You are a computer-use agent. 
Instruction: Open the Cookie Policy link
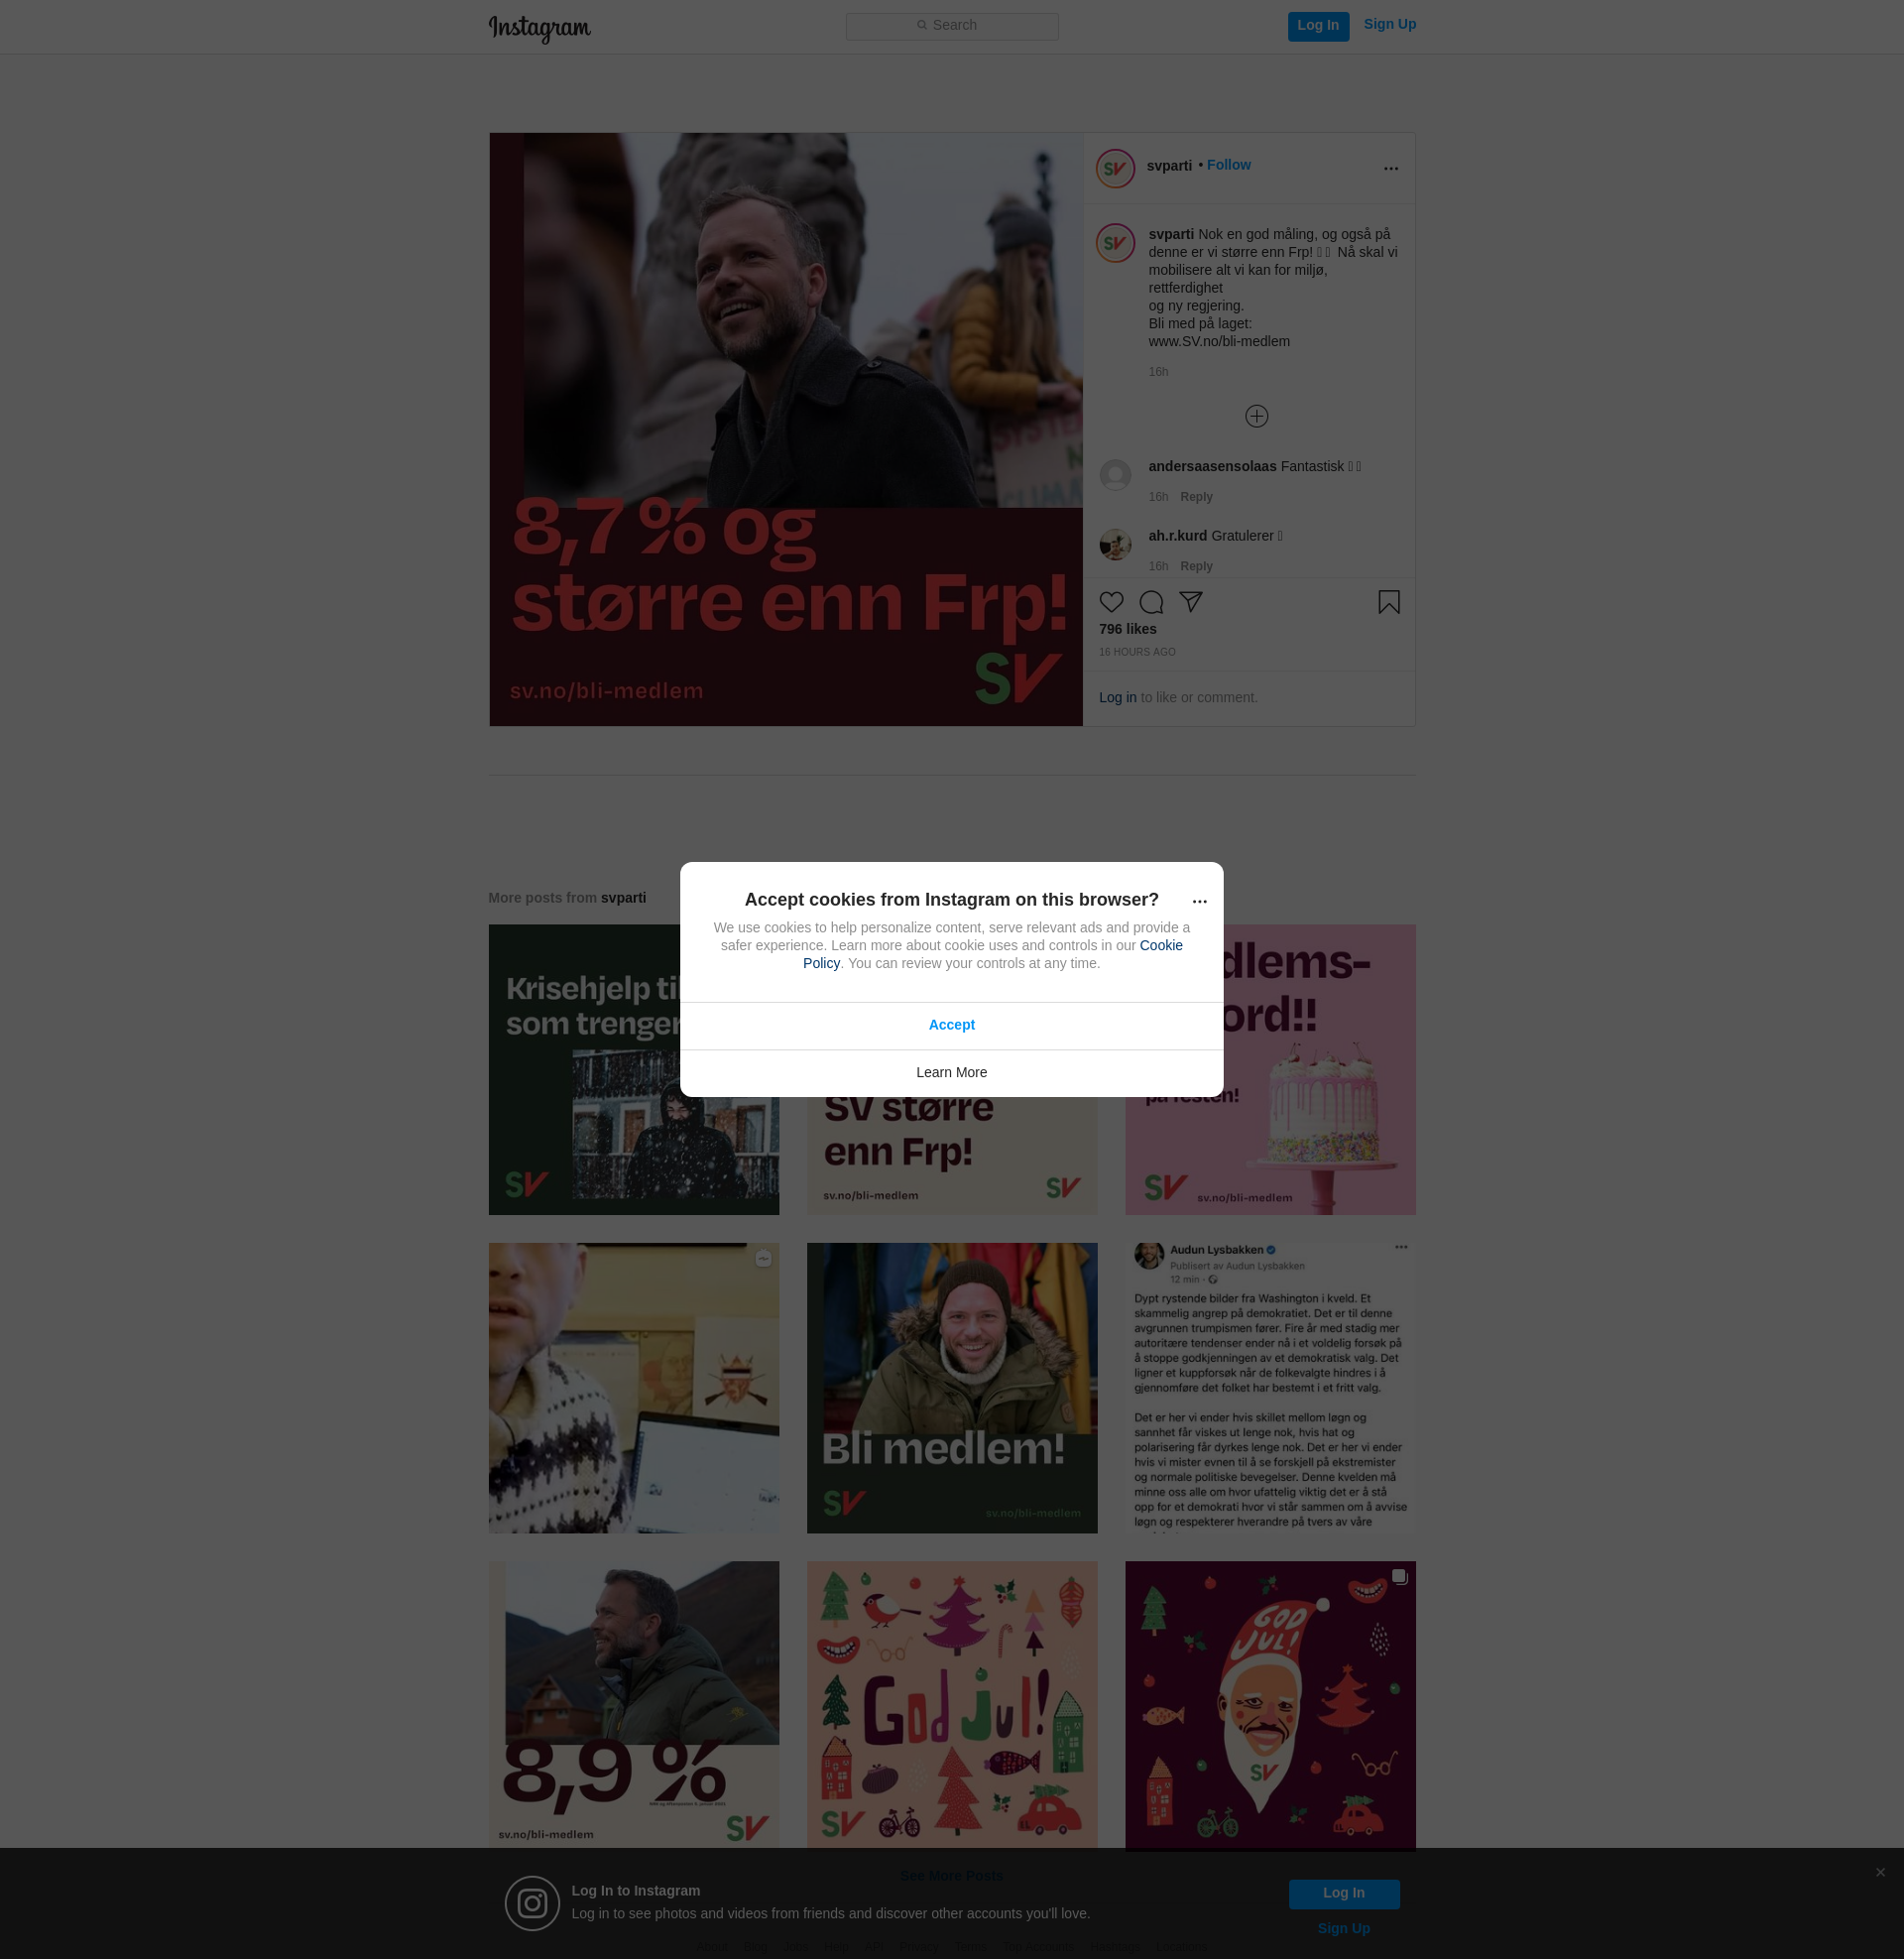(1161, 946)
